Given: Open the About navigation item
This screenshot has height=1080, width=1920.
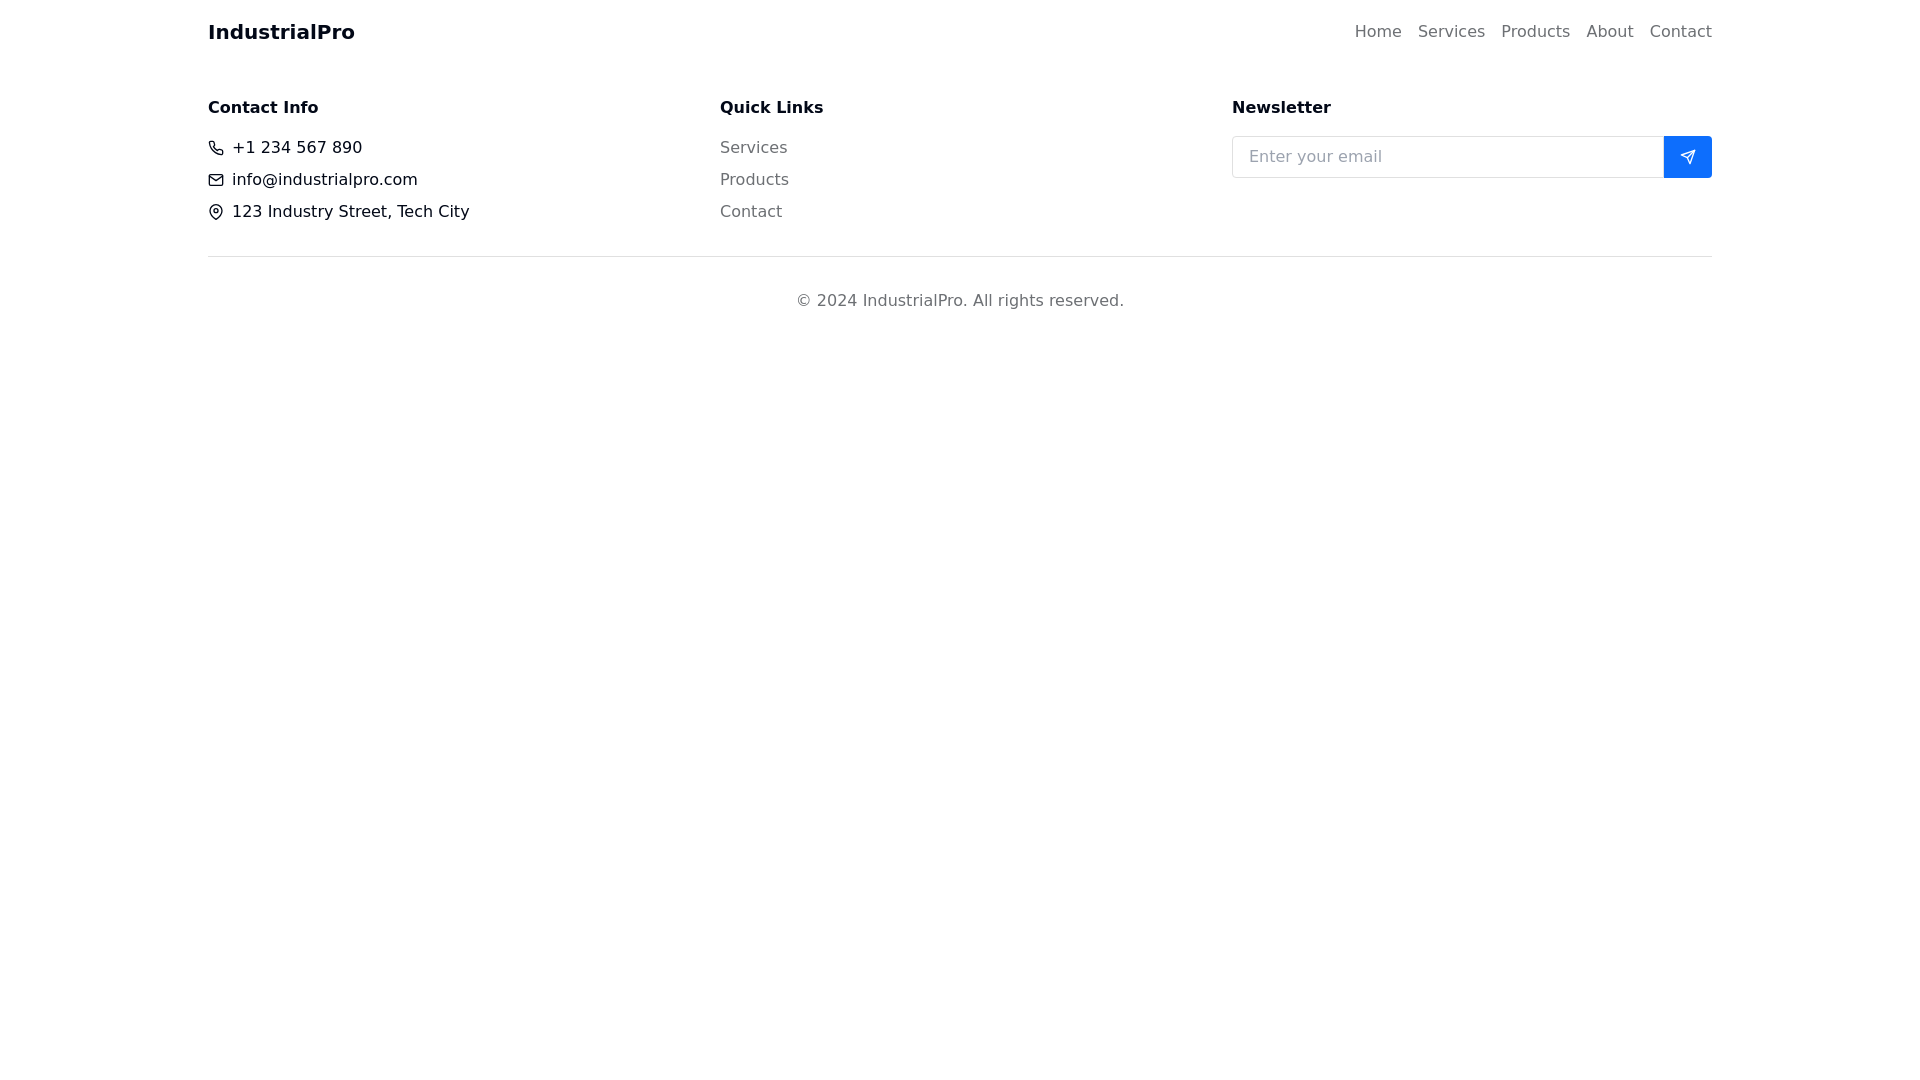Looking at the screenshot, I should click(x=1609, y=31).
